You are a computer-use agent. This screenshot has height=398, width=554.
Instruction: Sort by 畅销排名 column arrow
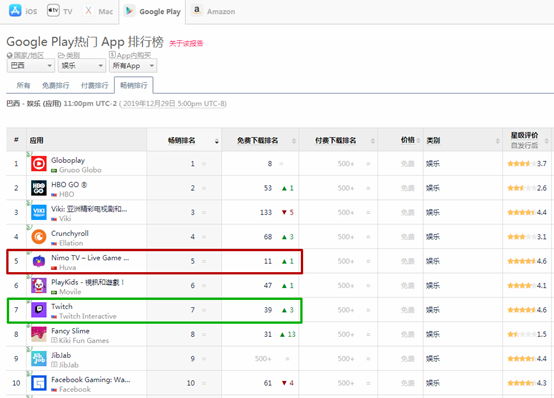click(x=217, y=141)
